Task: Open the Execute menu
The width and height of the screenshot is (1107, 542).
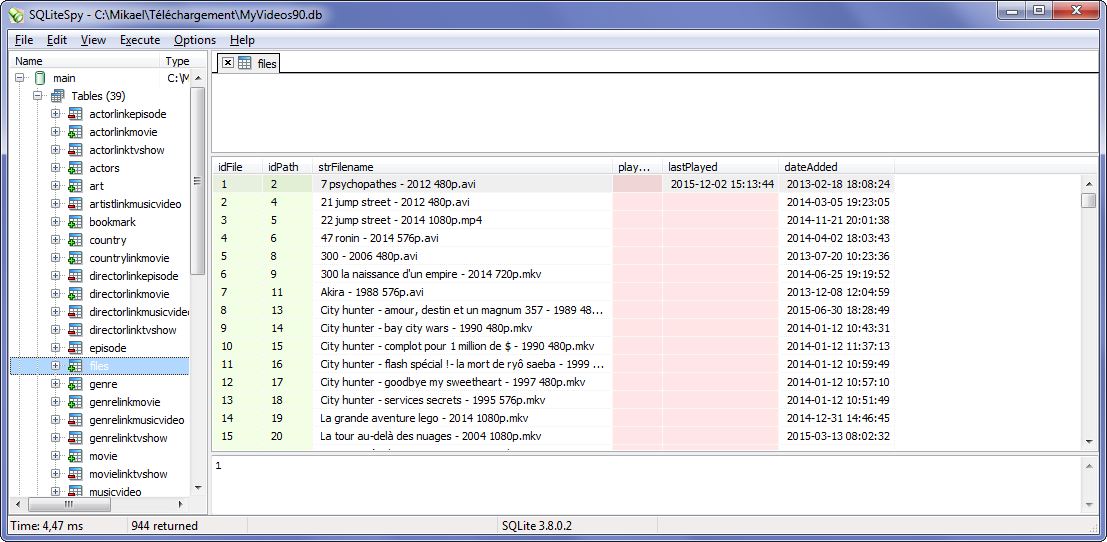Action: (140, 40)
